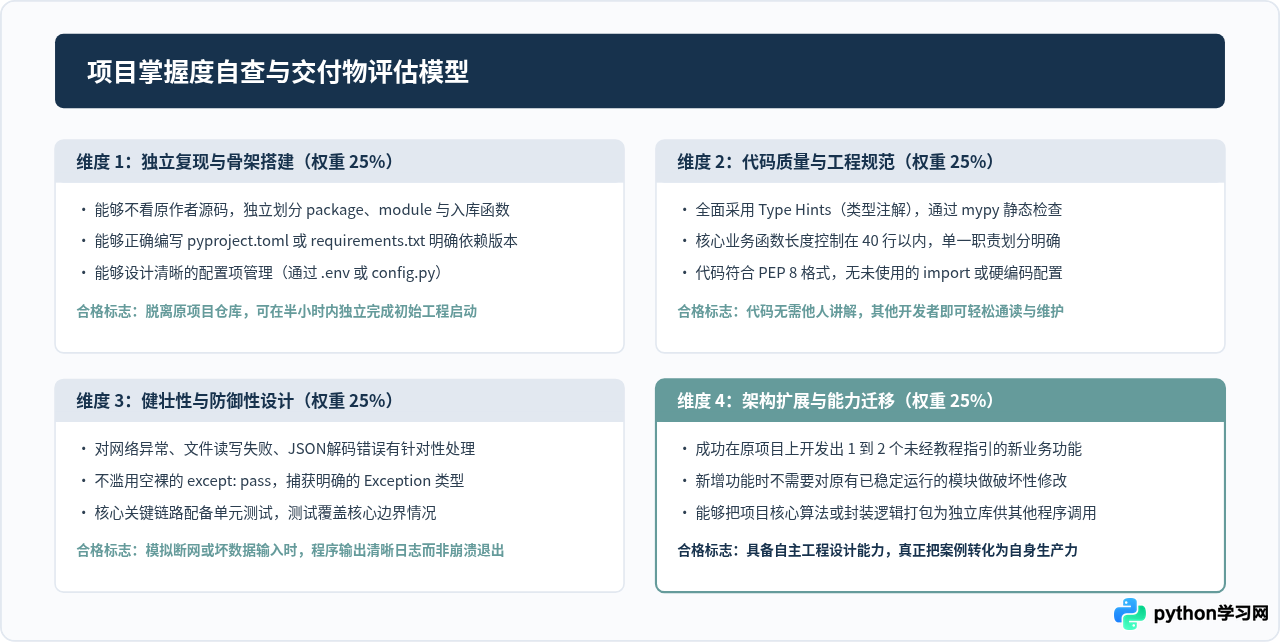Click bullet mentioning pyproject.toml 或 requirements.txt

pyautogui.click(x=297, y=241)
